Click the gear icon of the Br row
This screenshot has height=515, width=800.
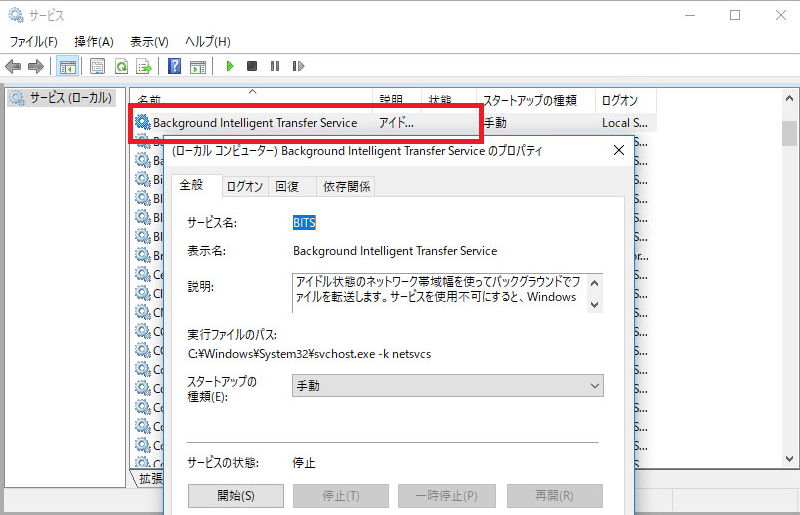[x=143, y=254]
